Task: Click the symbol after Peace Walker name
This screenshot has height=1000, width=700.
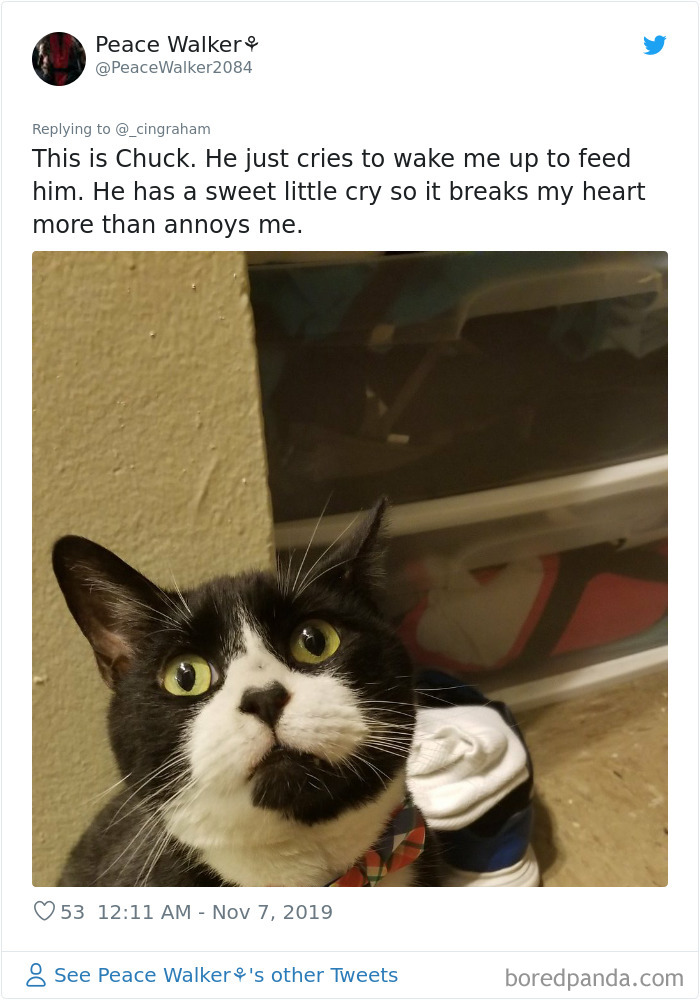Action: (251, 44)
